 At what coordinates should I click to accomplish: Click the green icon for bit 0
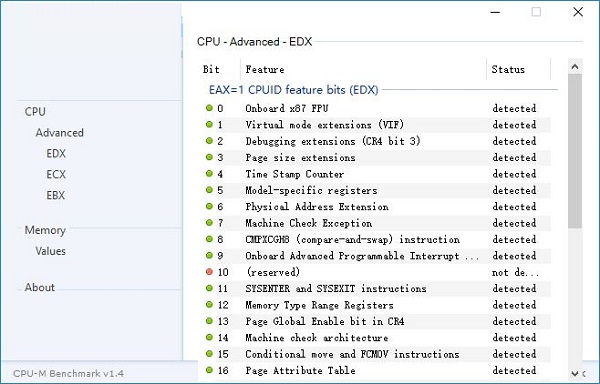click(x=209, y=108)
